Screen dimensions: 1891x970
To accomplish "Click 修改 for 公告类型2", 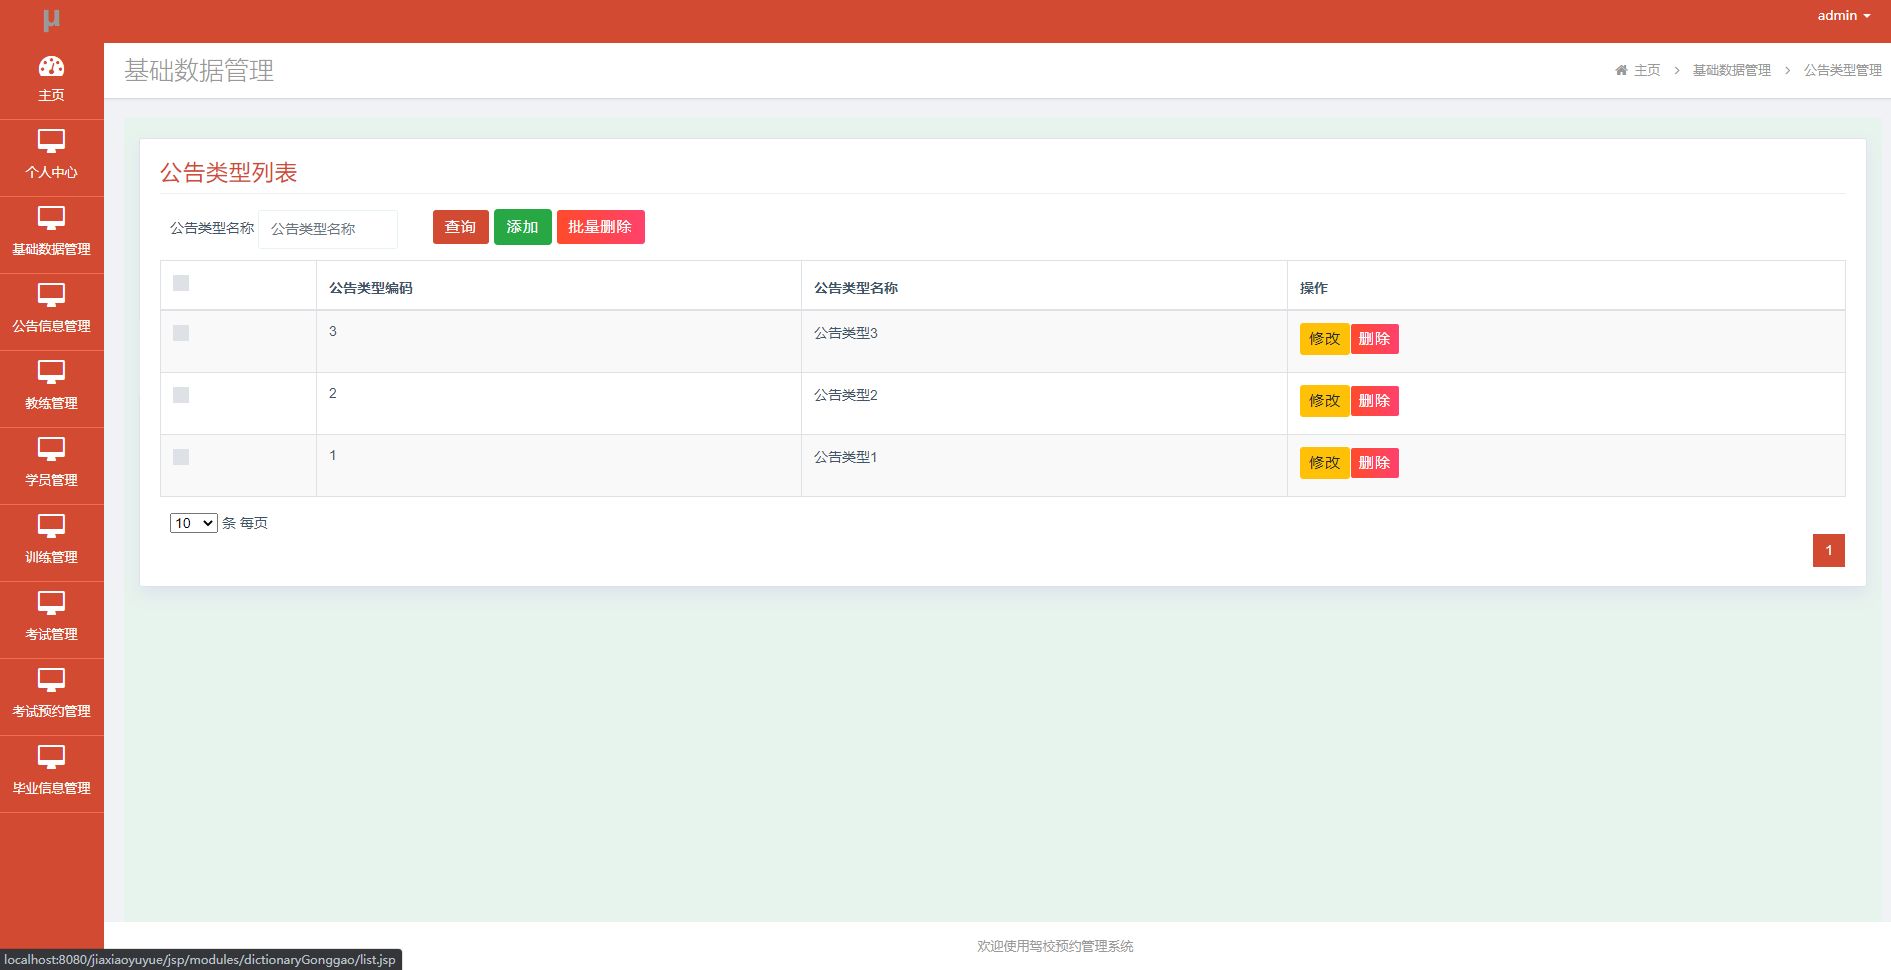I will (x=1324, y=401).
